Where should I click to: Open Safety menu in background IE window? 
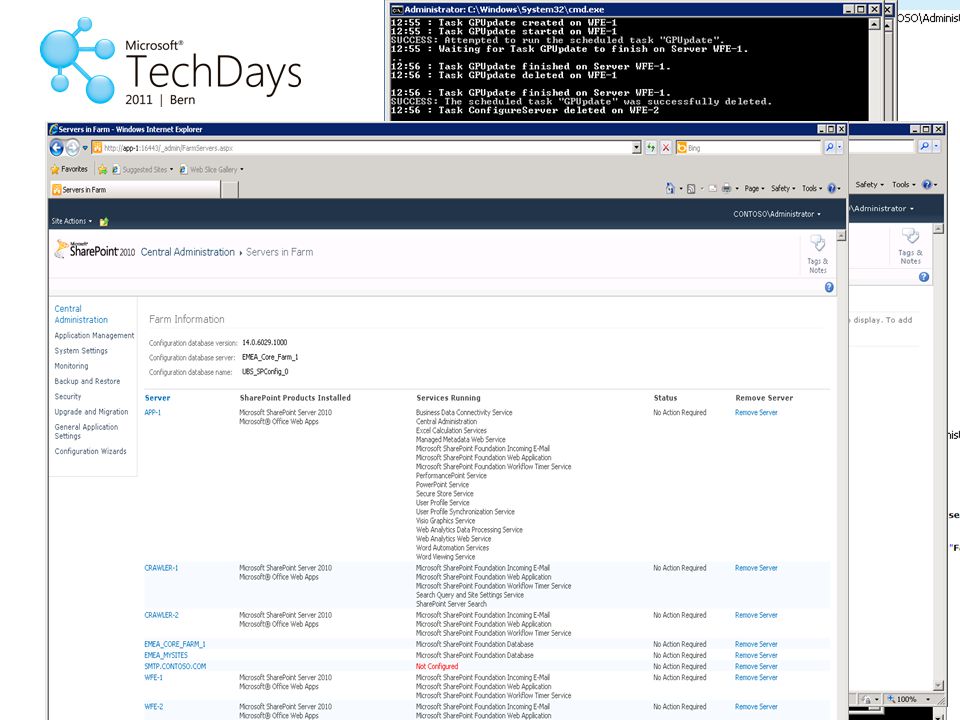tap(869, 184)
